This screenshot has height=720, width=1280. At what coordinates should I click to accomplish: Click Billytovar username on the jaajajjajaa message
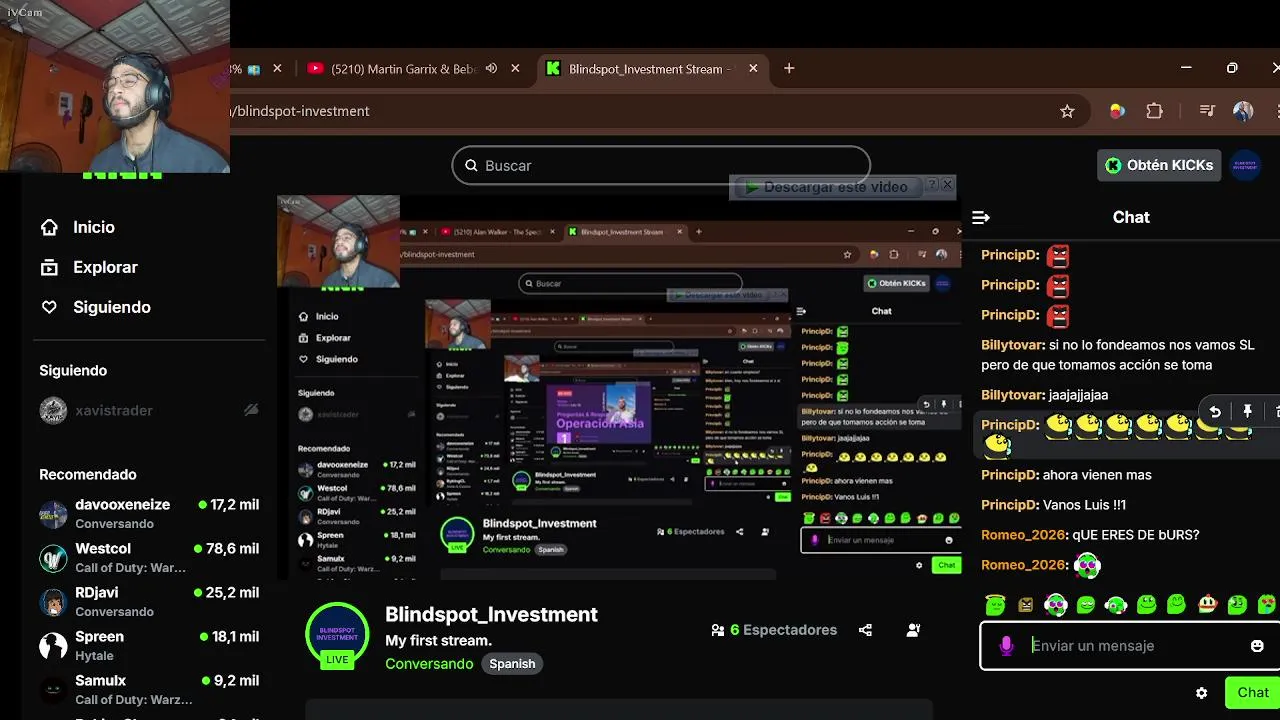click(x=1012, y=395)
